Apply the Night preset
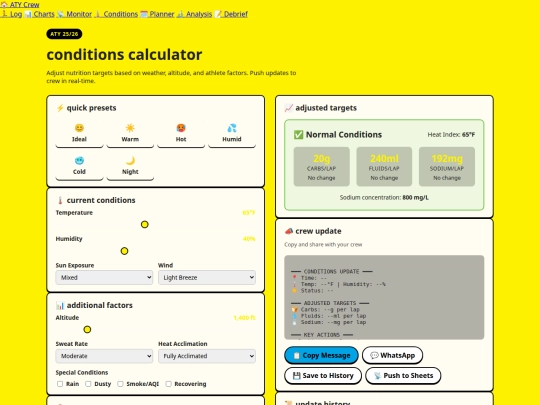Screen dimensions: 540x405 click(x=130, y=166)
